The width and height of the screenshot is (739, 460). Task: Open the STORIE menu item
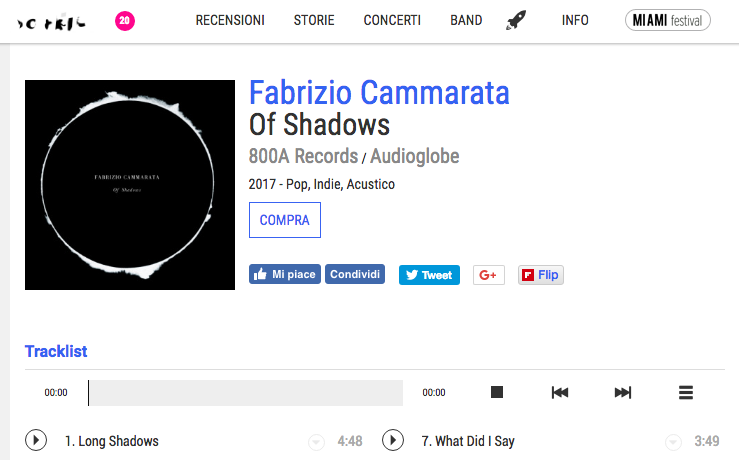tap(314, 20)
